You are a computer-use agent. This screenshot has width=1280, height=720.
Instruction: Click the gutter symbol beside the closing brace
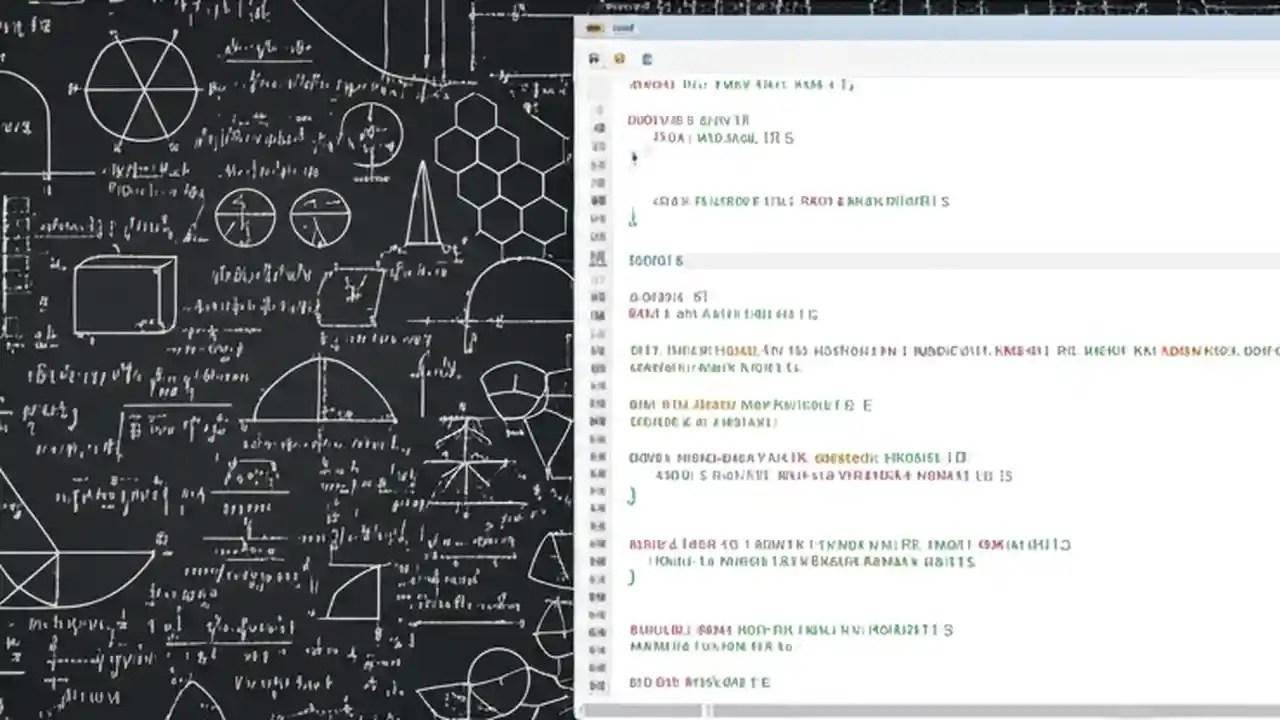(598, 495)
